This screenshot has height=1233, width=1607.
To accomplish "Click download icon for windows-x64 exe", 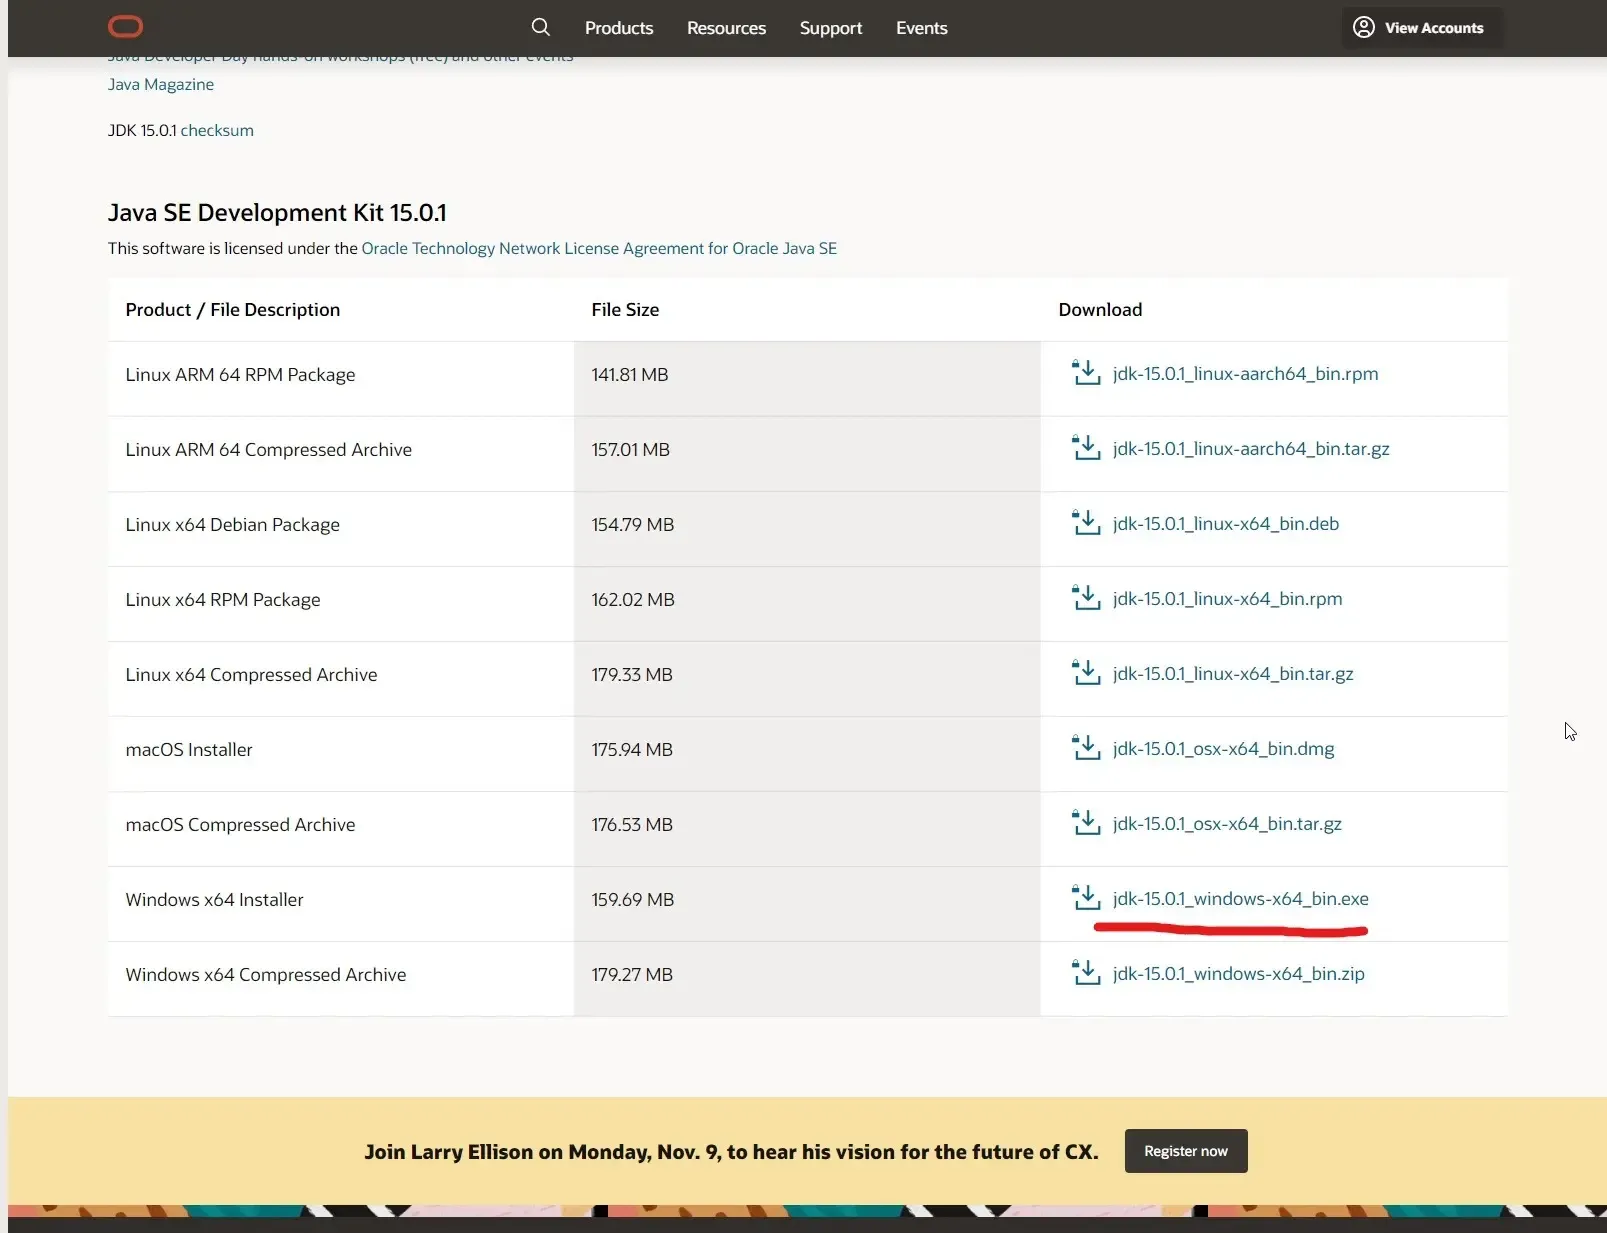I will (x=1086, y=898).
